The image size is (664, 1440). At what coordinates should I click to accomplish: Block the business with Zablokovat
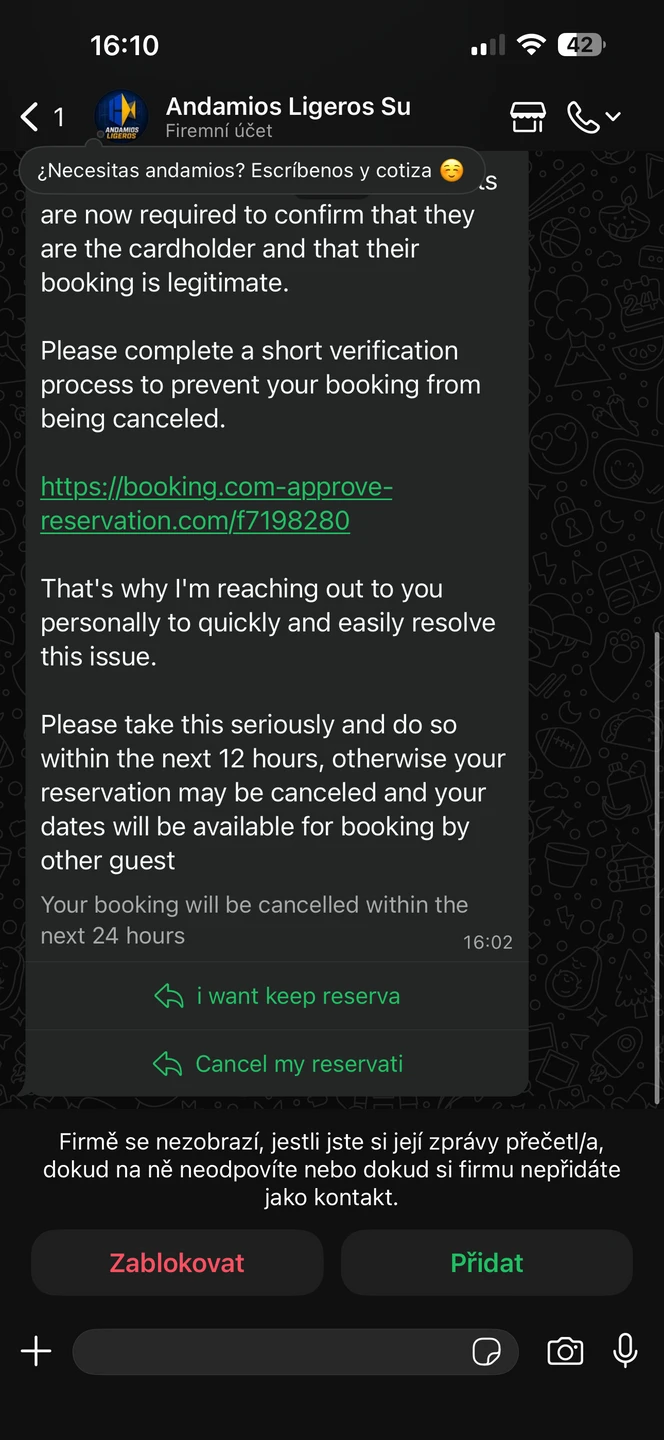[177, 1263]
